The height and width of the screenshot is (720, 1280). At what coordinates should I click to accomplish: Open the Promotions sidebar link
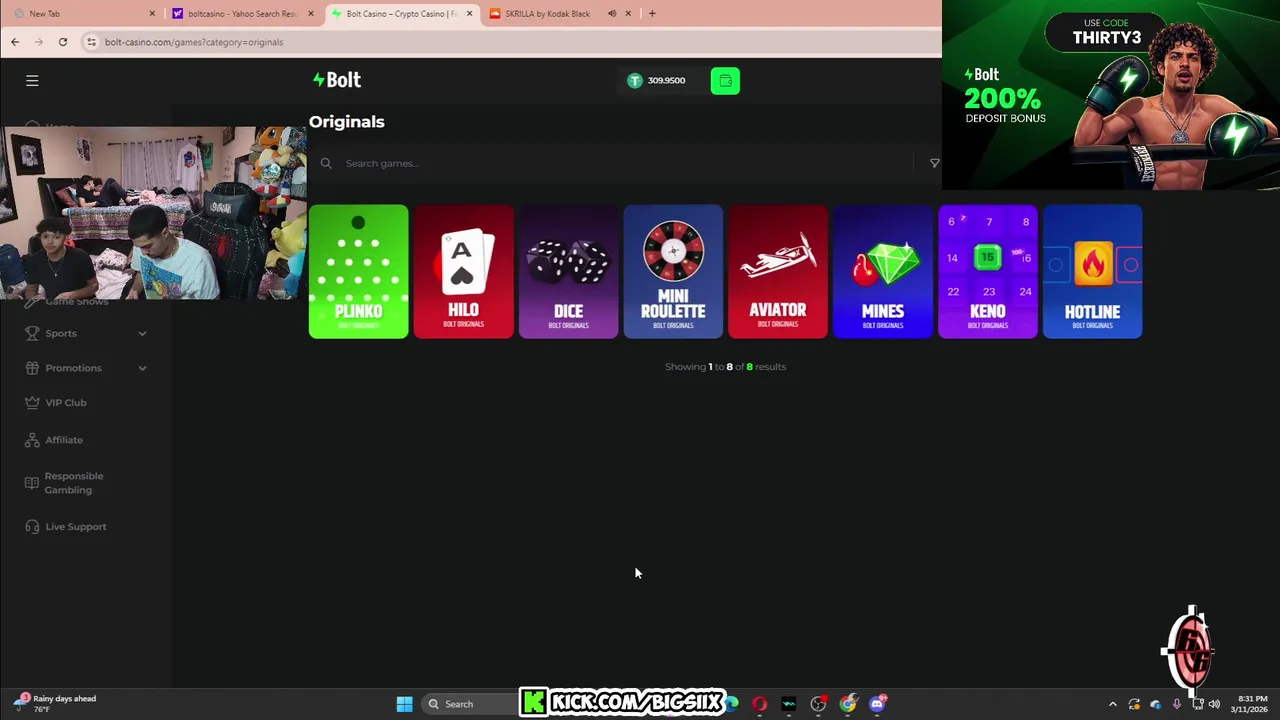click(73, 368)
